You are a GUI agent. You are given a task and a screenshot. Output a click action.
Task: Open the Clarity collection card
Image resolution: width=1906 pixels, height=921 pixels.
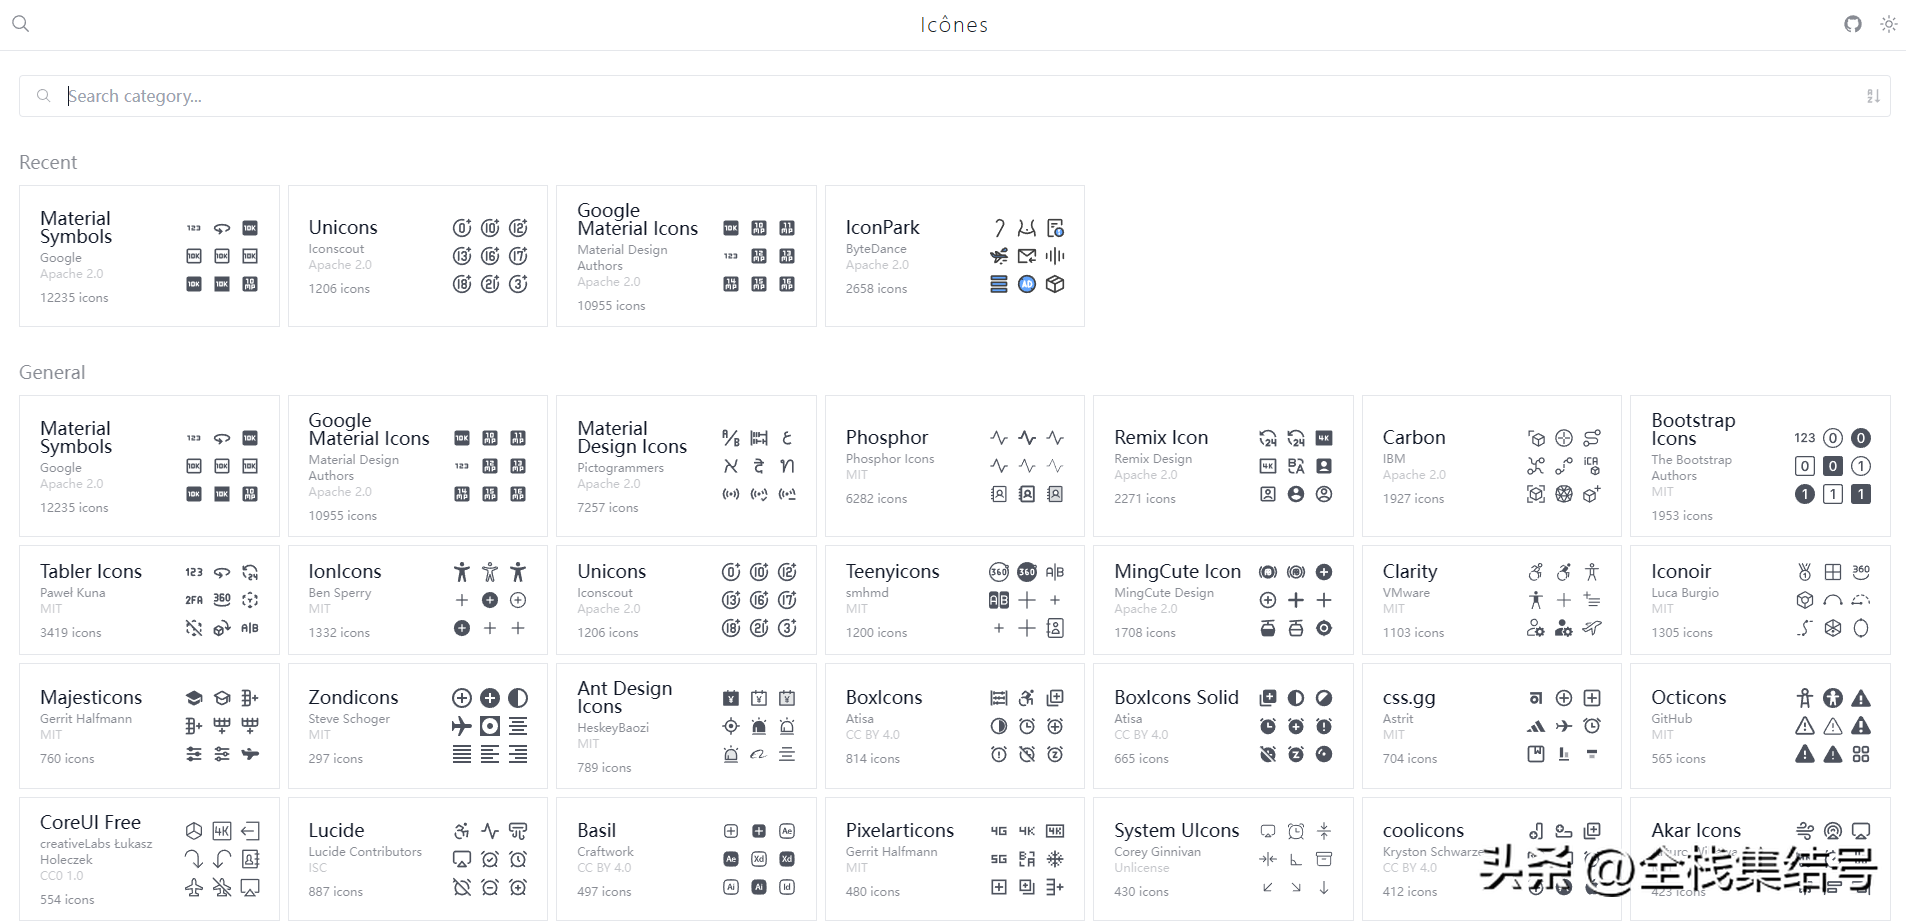[x=1492, y=600]
